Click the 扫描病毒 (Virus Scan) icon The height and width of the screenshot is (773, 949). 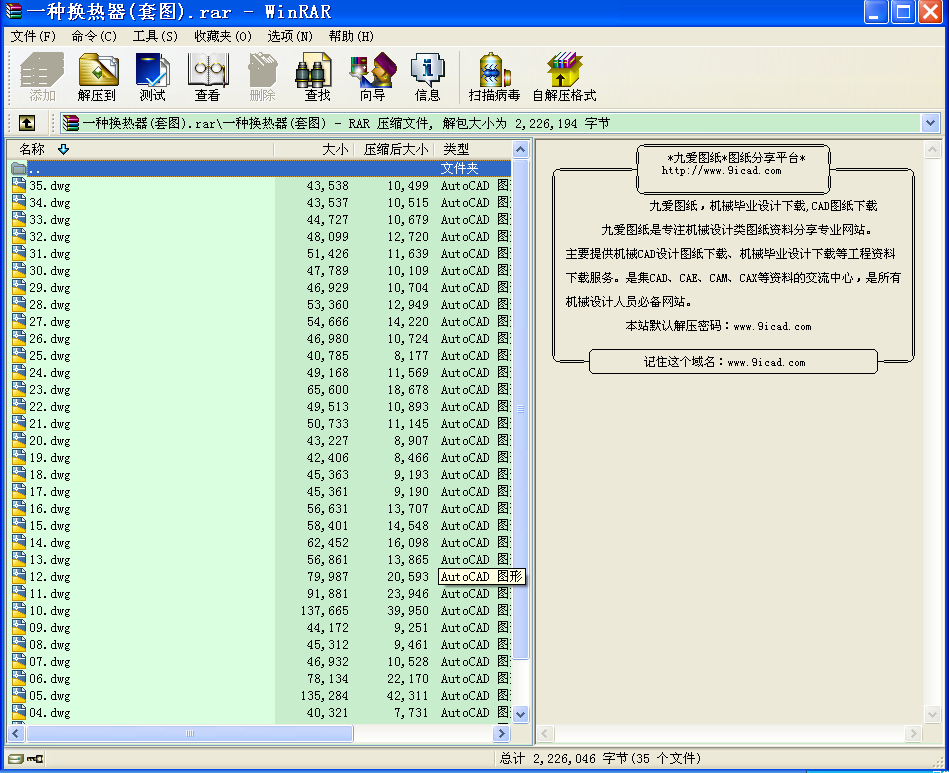point(494,77)
